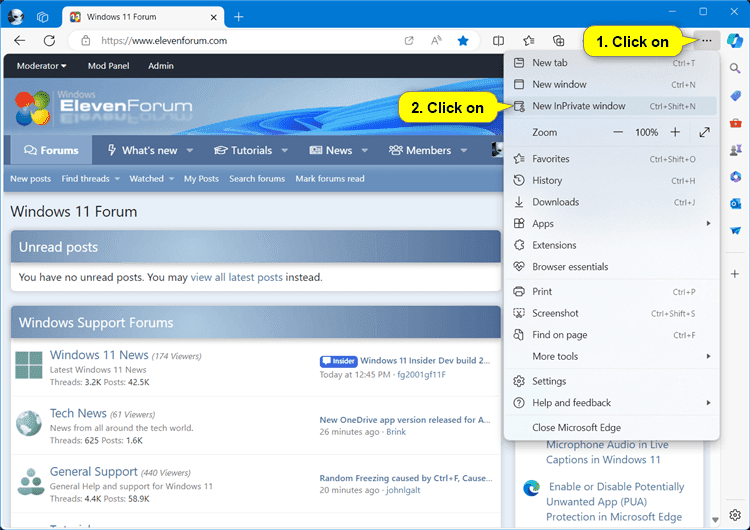Reload the page with Refresh icon
The image size is (750, 530).
[49, 41]
